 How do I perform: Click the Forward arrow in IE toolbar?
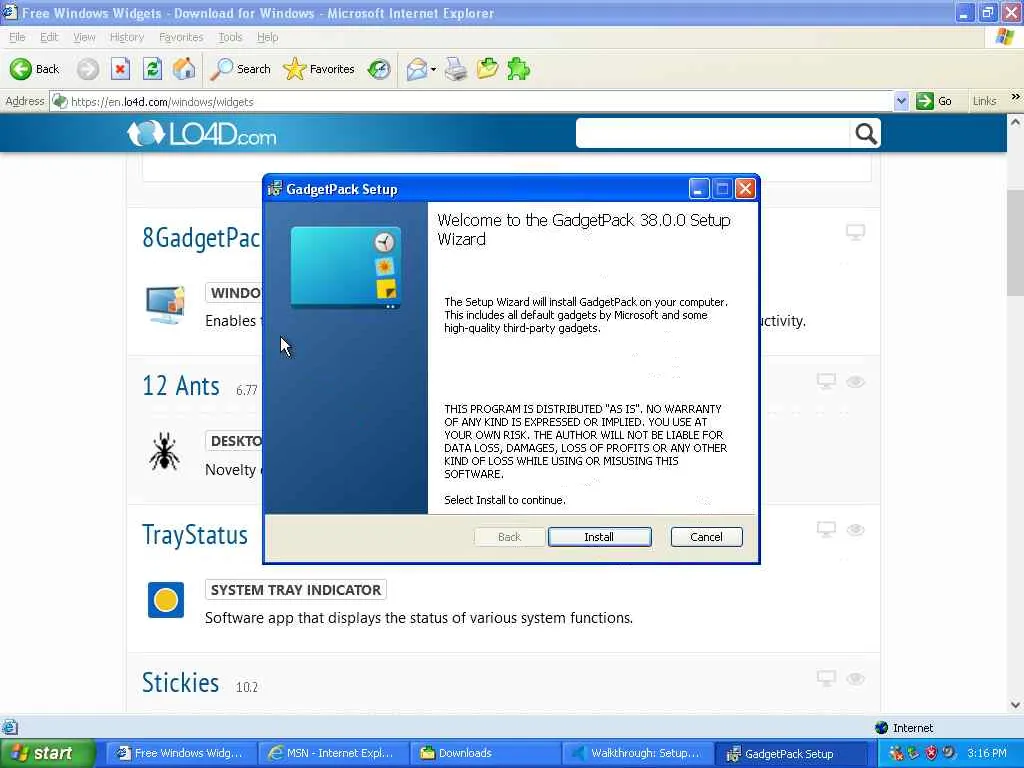(88, 69)
